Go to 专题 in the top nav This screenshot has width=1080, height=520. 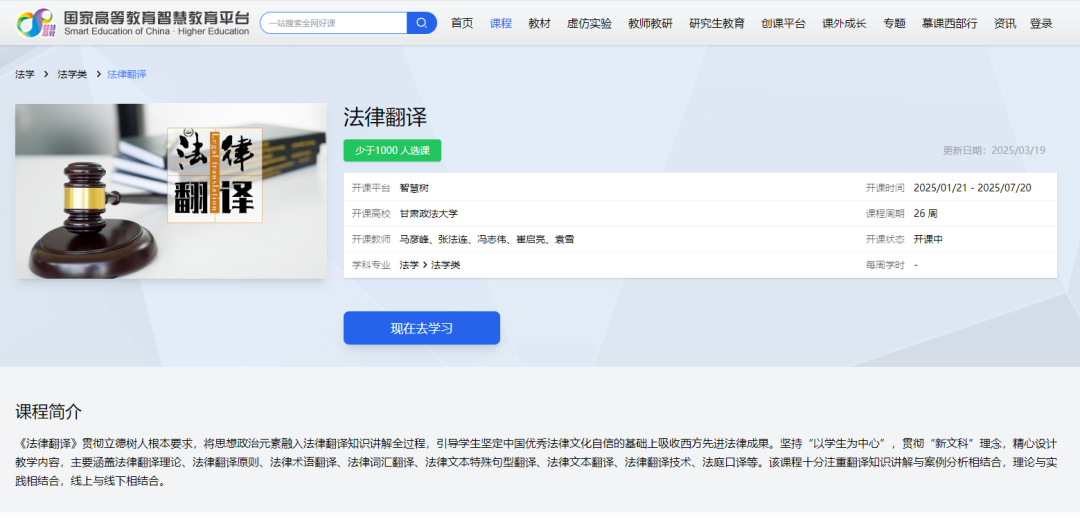pos(894,23)
